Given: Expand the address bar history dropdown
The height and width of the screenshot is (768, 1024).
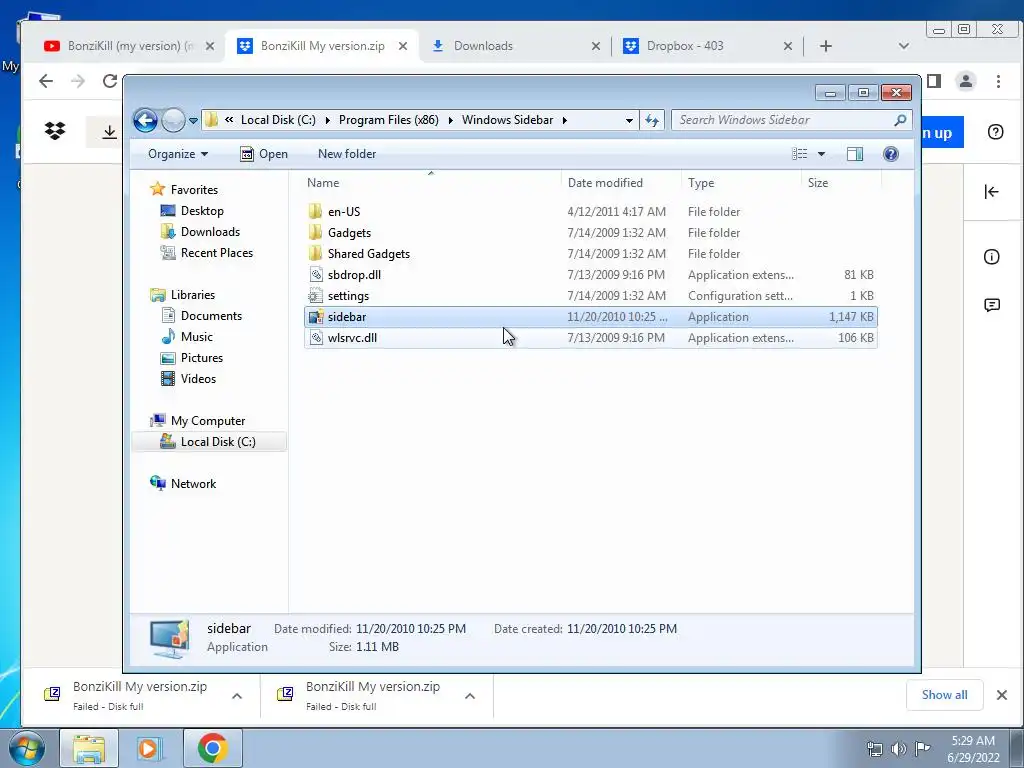Looking at the screenshot, I should point(629,120).
